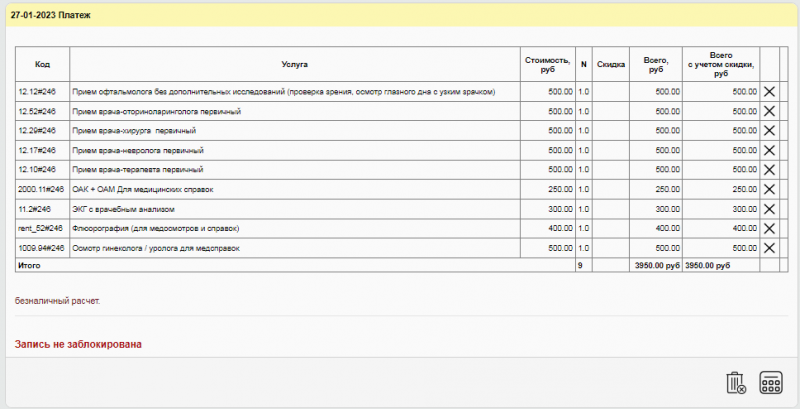Remove the Флюорография service row

[769, 228]
